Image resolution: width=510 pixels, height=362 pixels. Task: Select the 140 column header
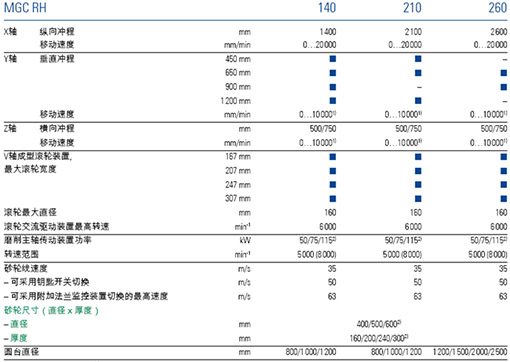[x=327, y=8]
